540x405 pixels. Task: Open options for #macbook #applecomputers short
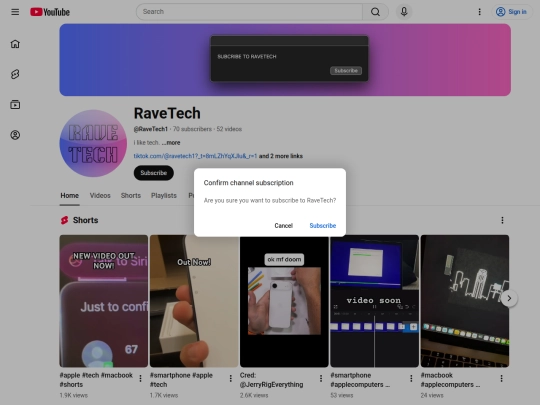click(501, 378)
